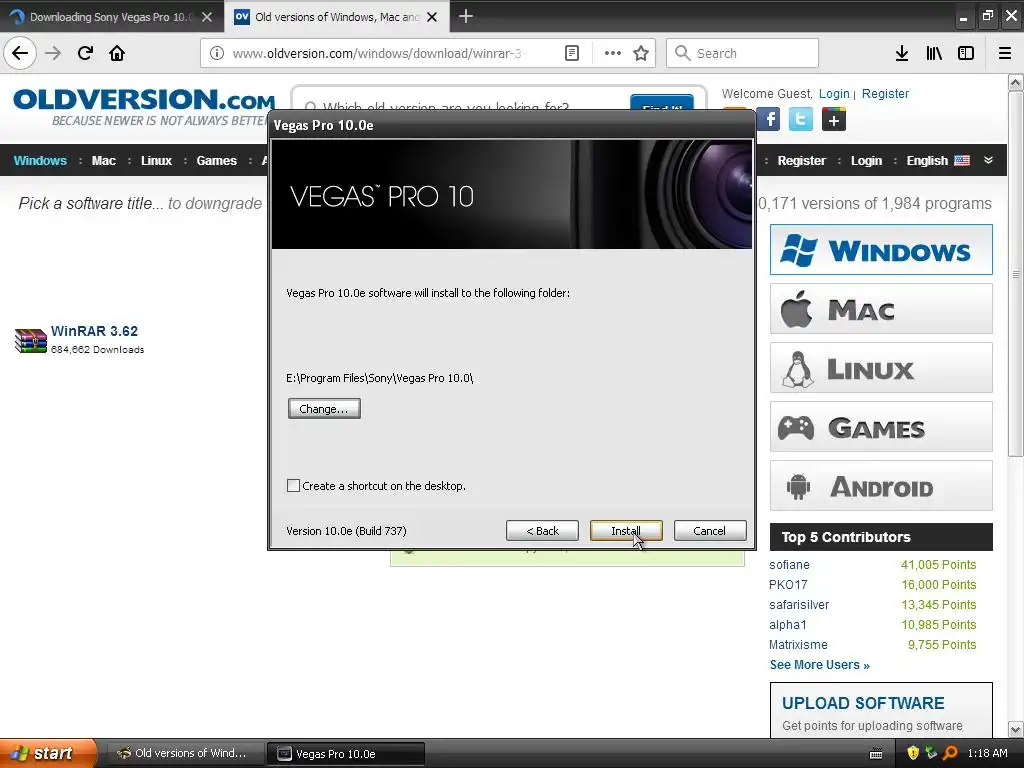The image size is (1024, 768).
Task: Click Login in the dark nav bar
Action: point(866,161)
